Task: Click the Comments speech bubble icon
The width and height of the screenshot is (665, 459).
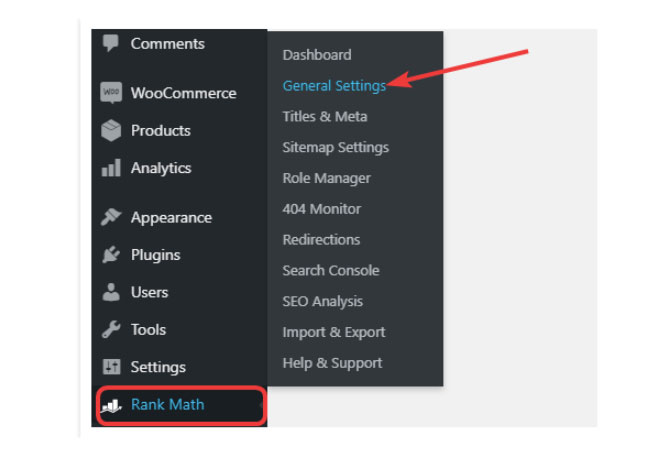Action: point(111,43)
